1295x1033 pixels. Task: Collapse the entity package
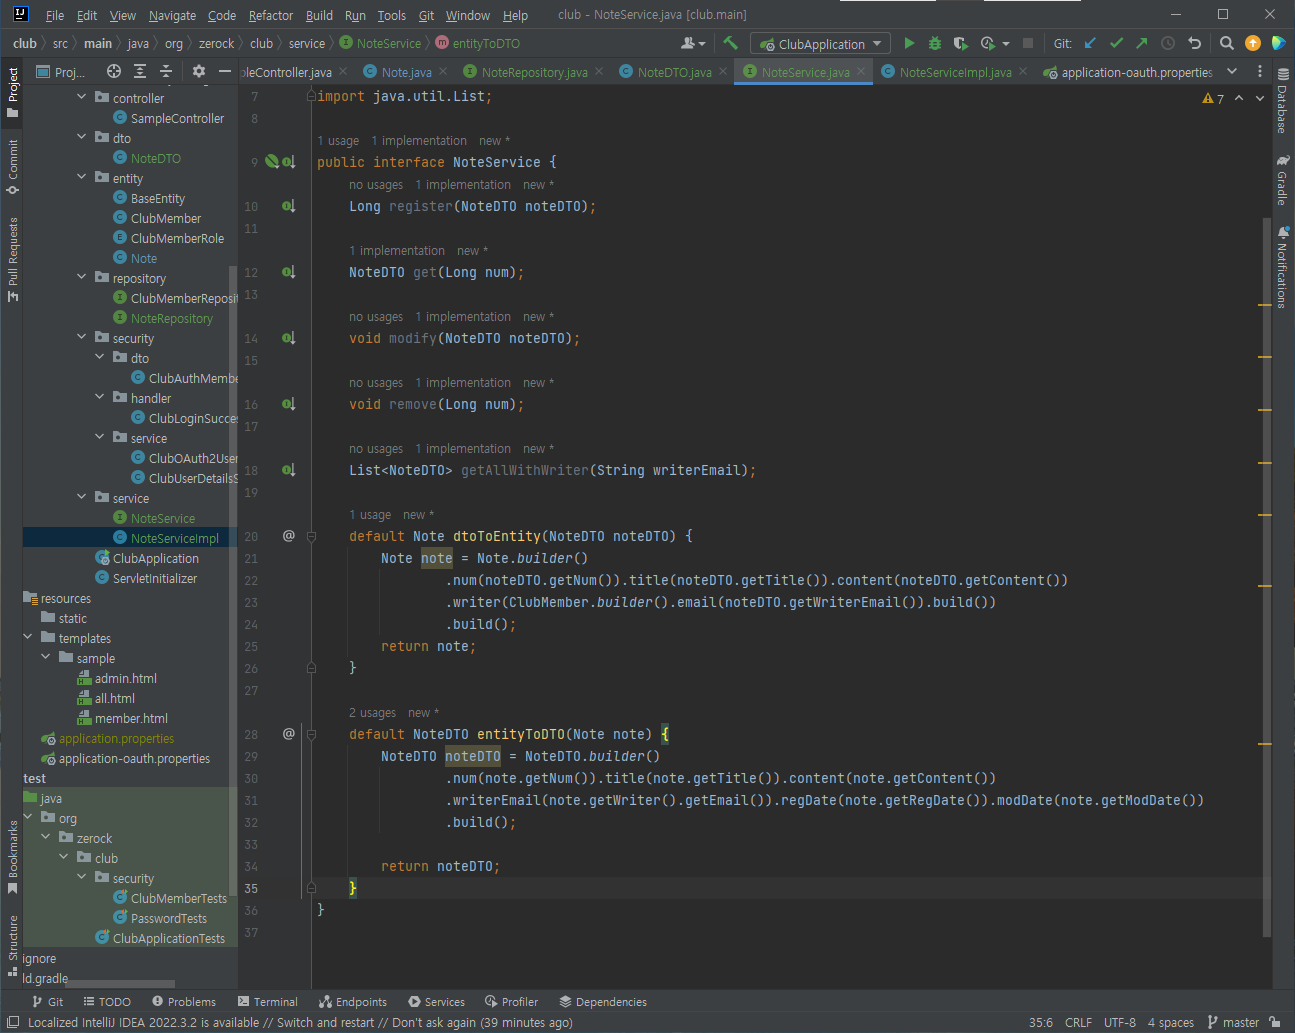point(82,177)
